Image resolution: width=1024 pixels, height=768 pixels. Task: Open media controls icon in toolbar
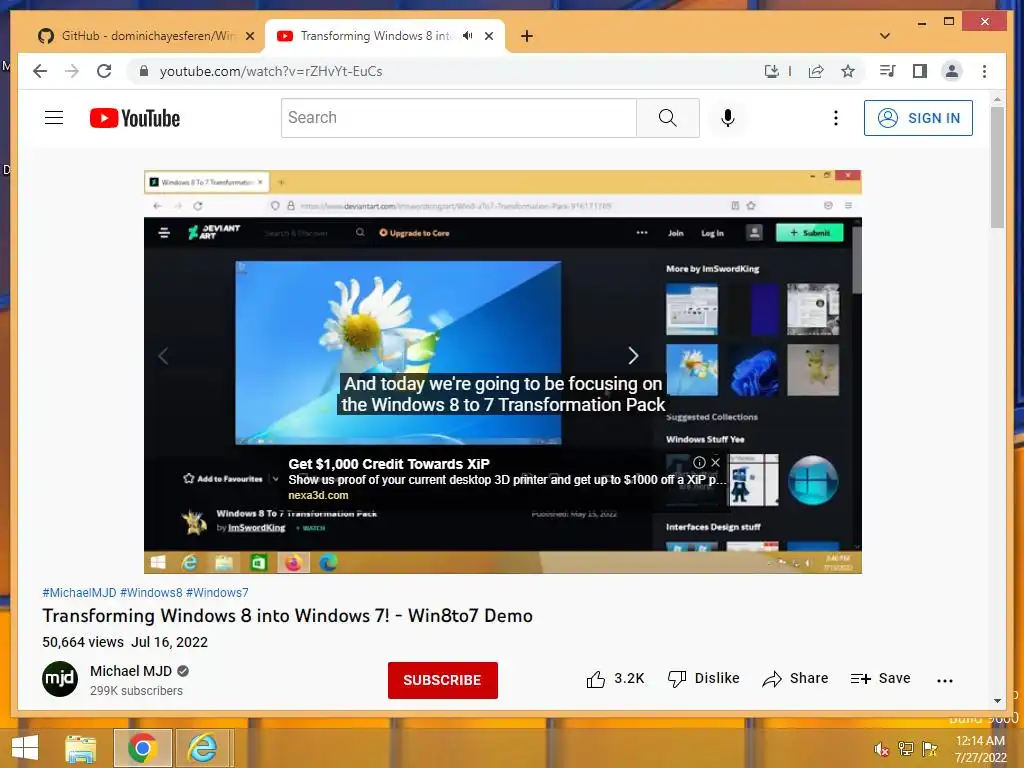point(887,71)
